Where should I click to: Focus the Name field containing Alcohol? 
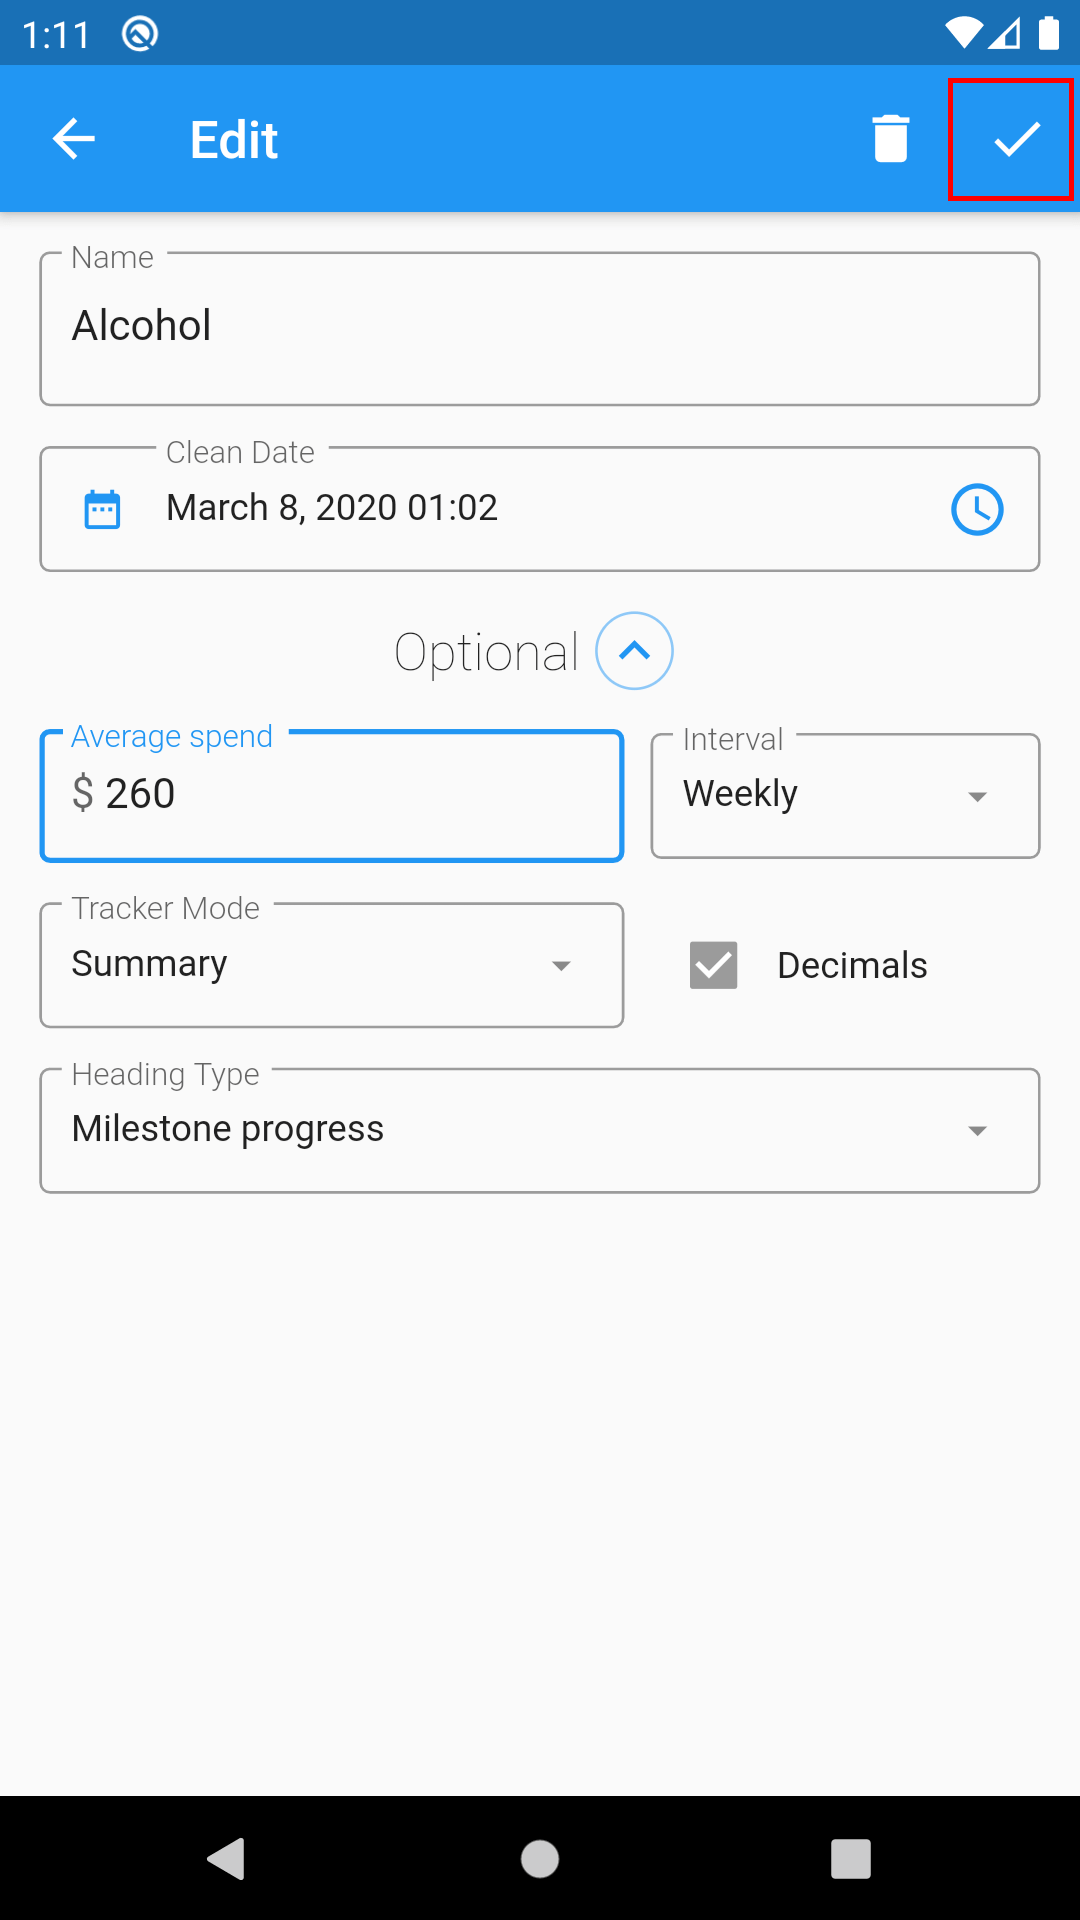click(540, 328)
